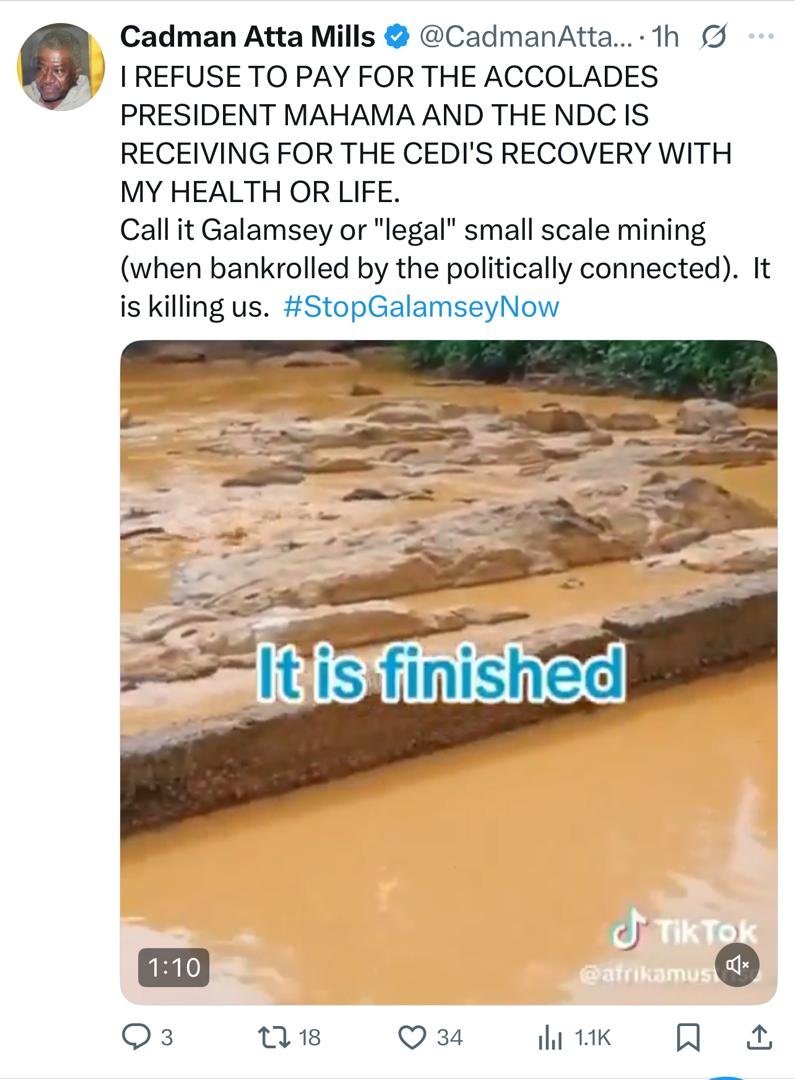Open Cadman Atta Mills profile picture
This screenshot has width=795, height=1080.
coord(61,67)
